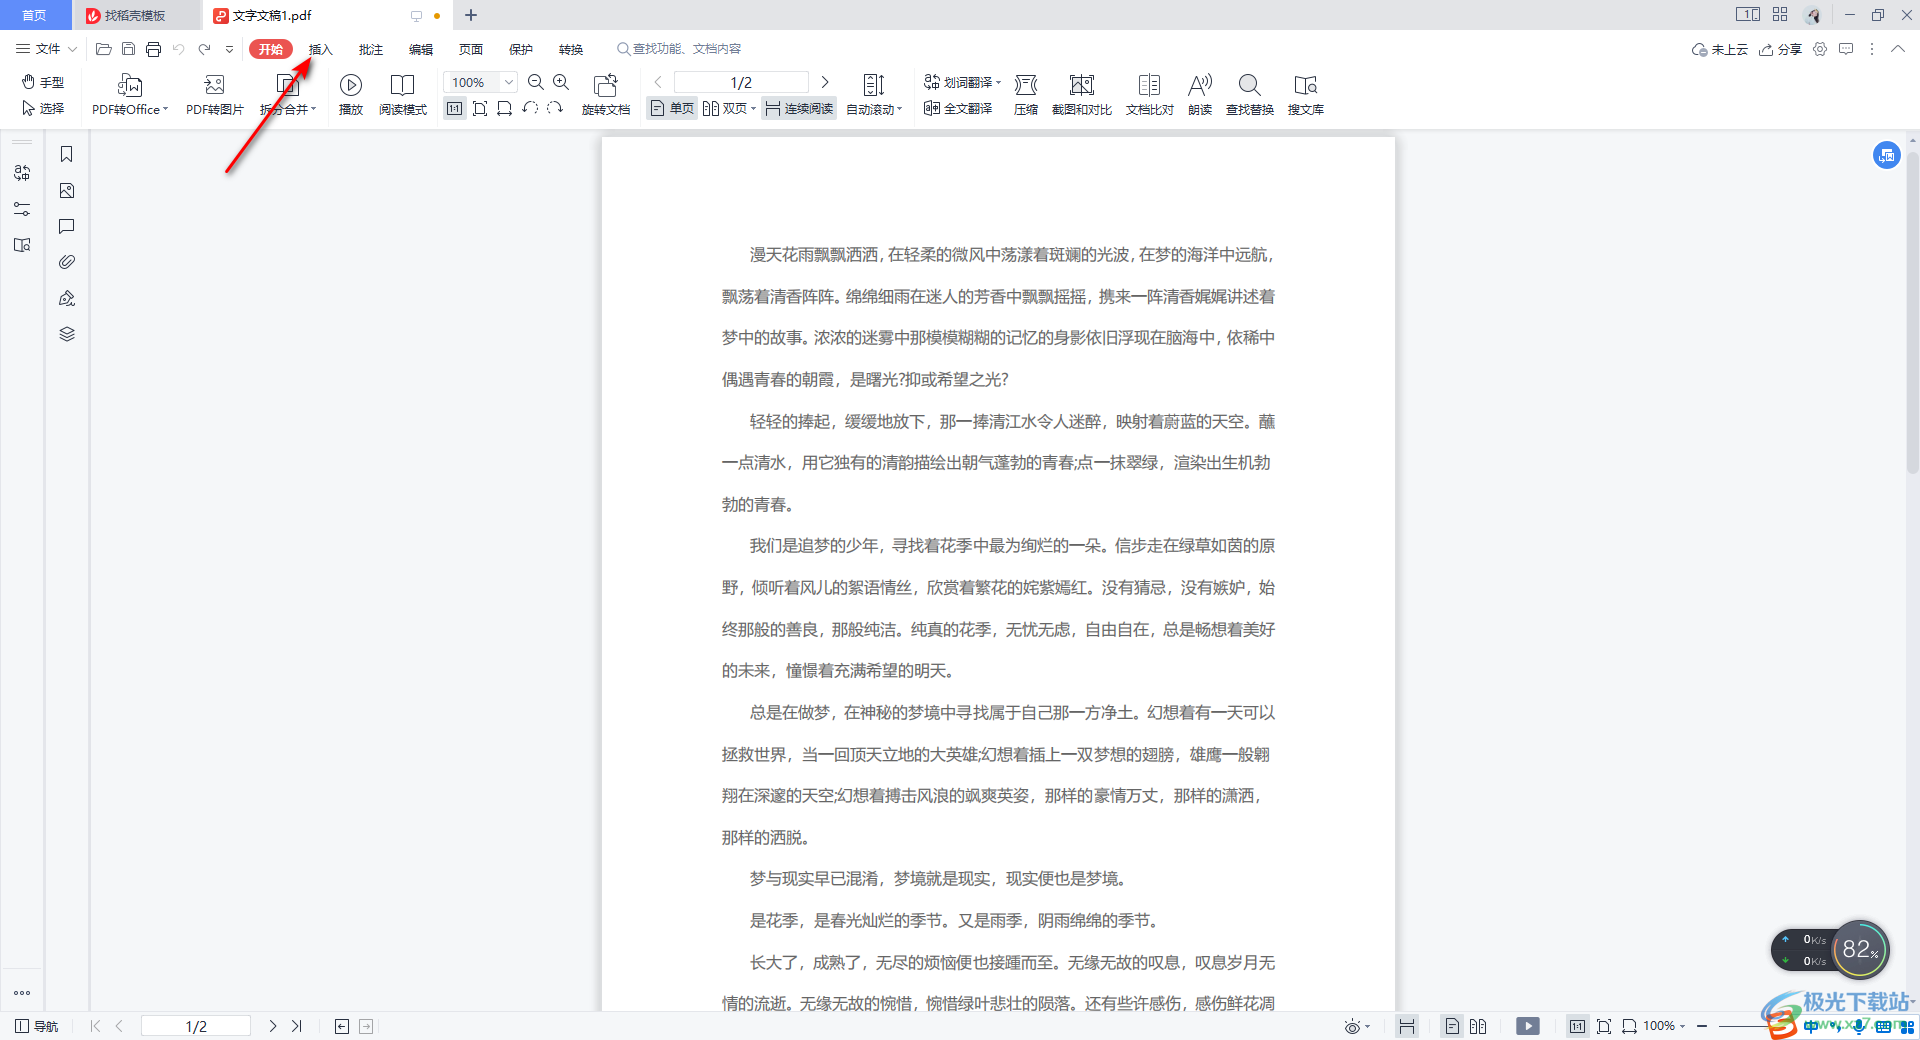
Task: Switch to the Page tab
Action: [471, 49]
